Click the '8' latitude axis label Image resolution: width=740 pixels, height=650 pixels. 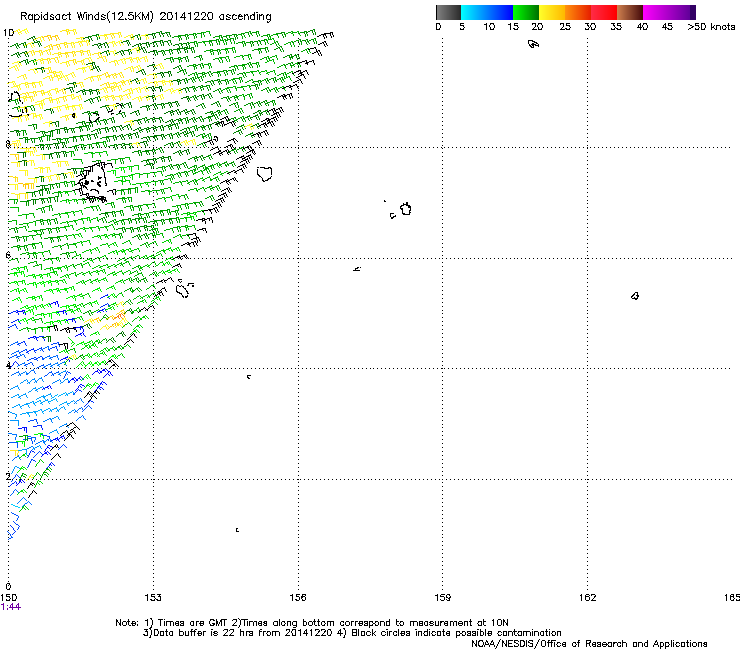8,144
